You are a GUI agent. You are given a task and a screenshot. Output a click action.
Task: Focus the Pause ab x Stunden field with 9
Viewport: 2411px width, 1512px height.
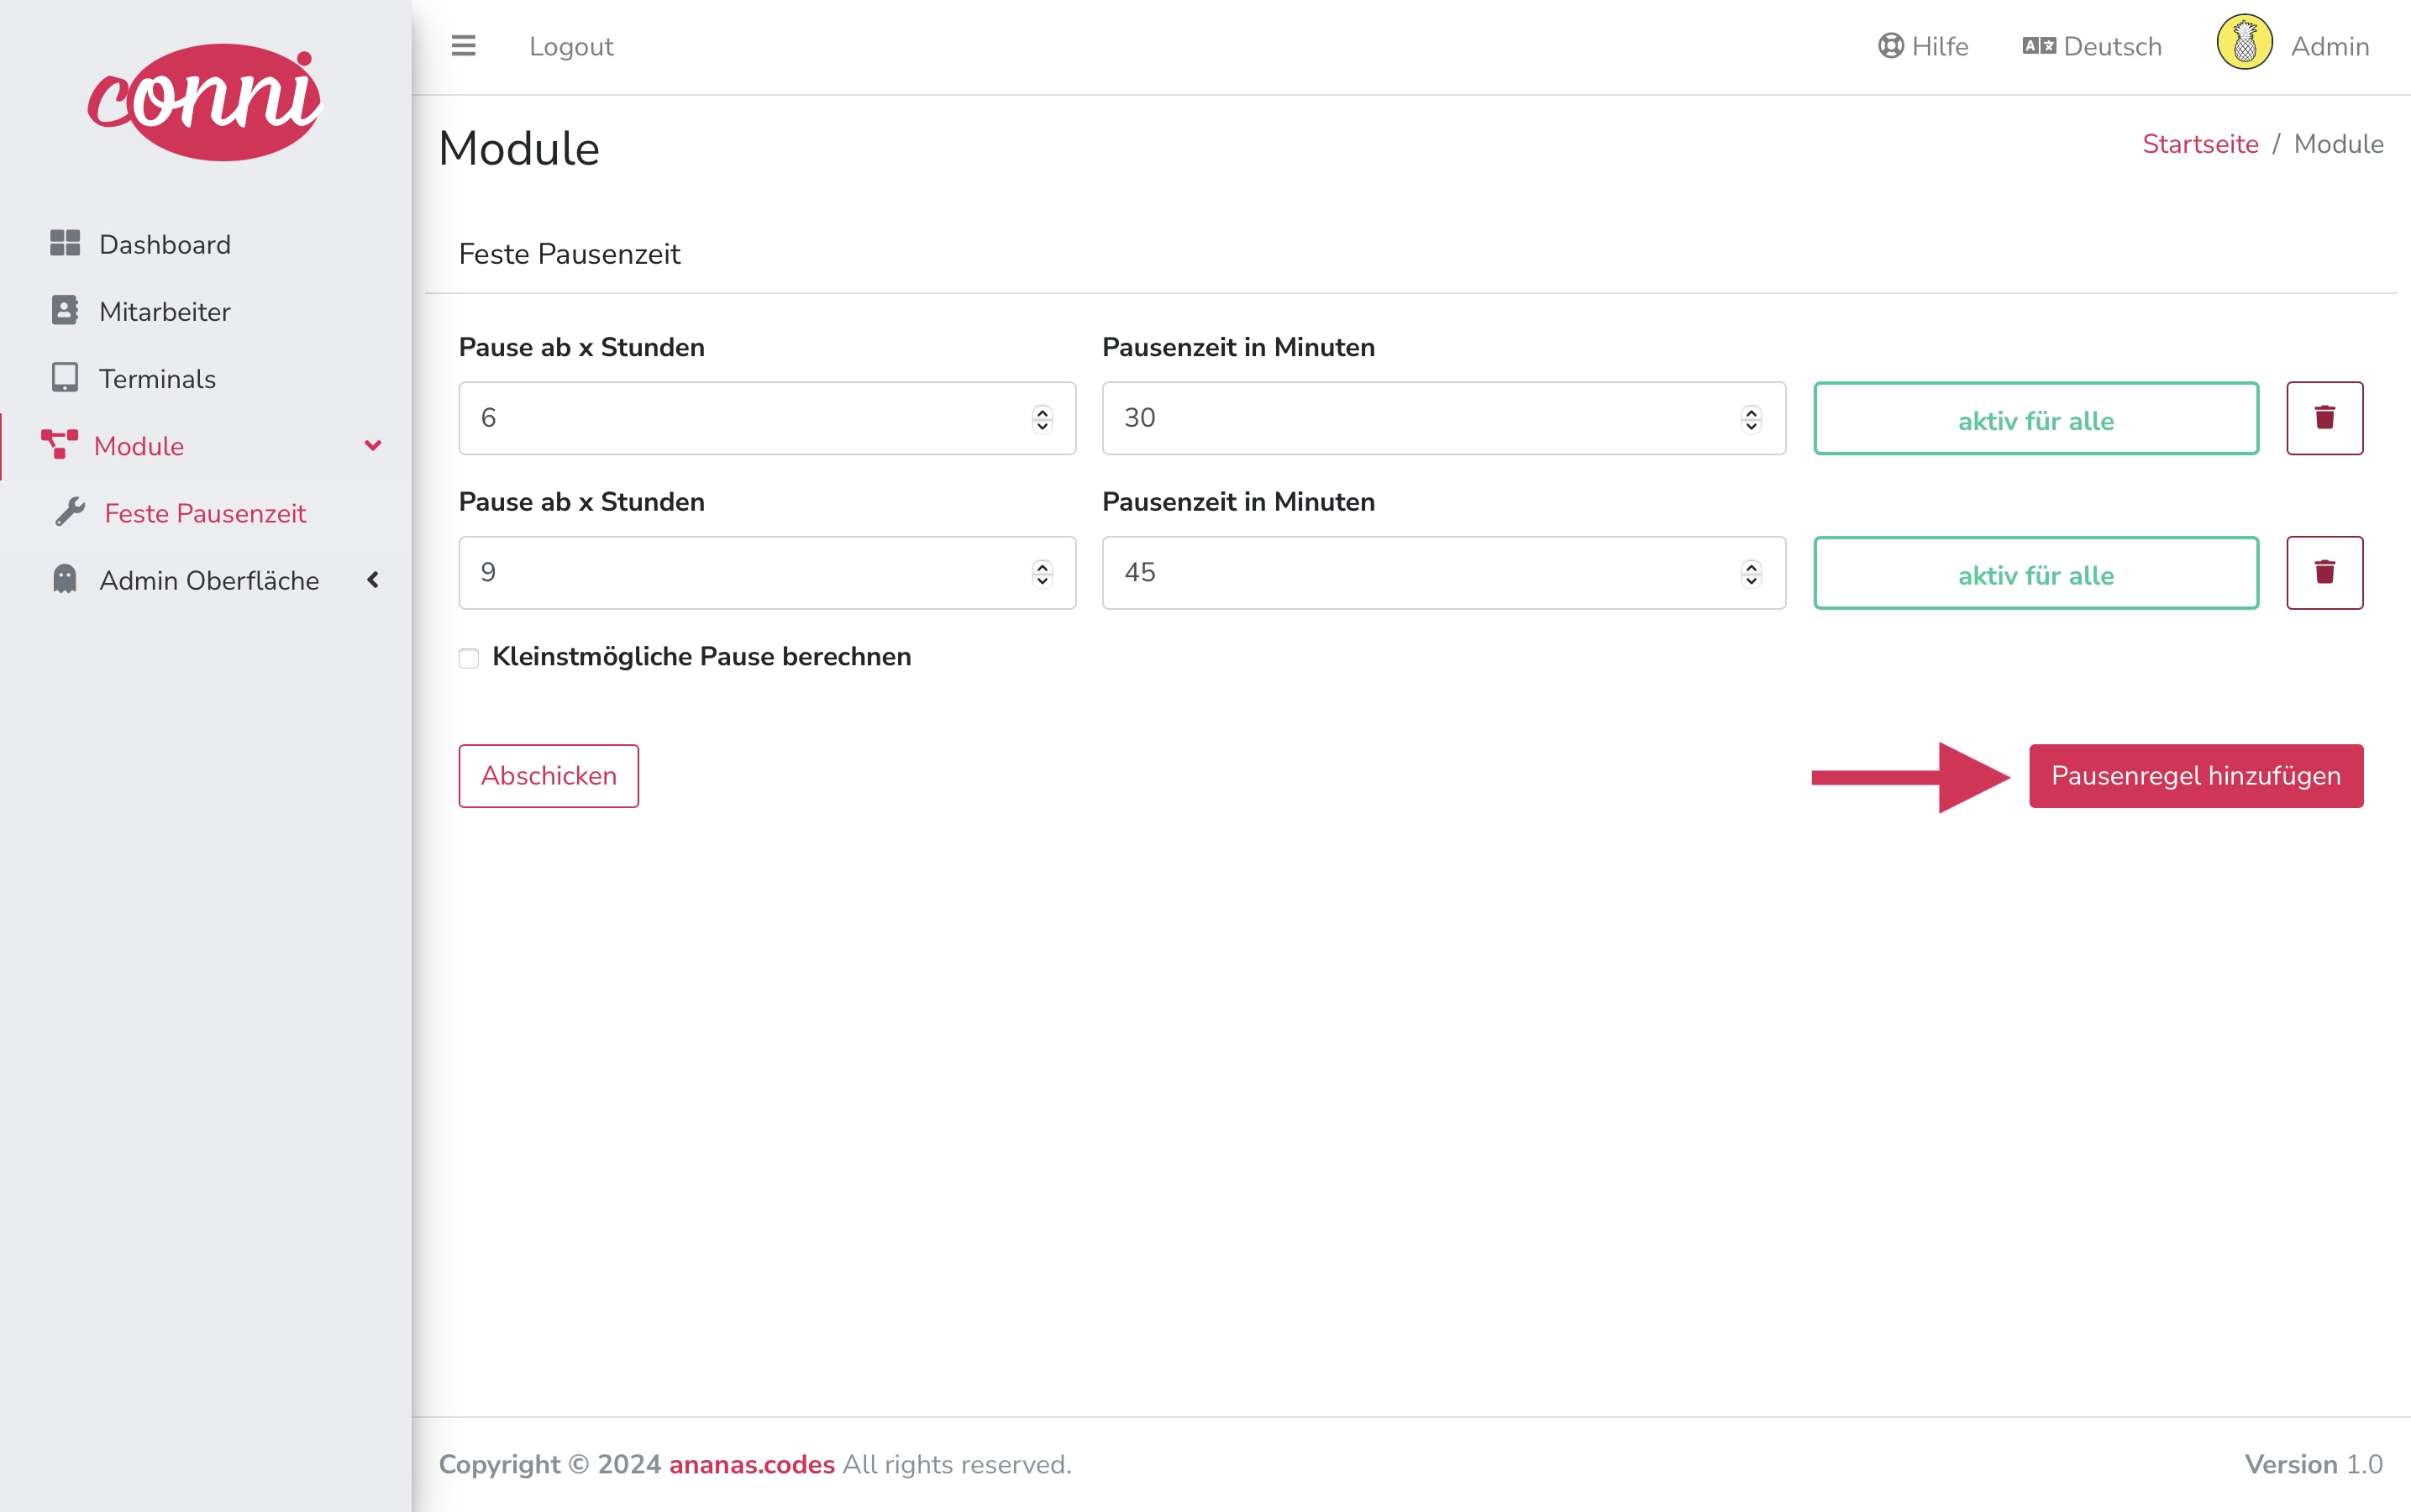click(x=767, y=573)
